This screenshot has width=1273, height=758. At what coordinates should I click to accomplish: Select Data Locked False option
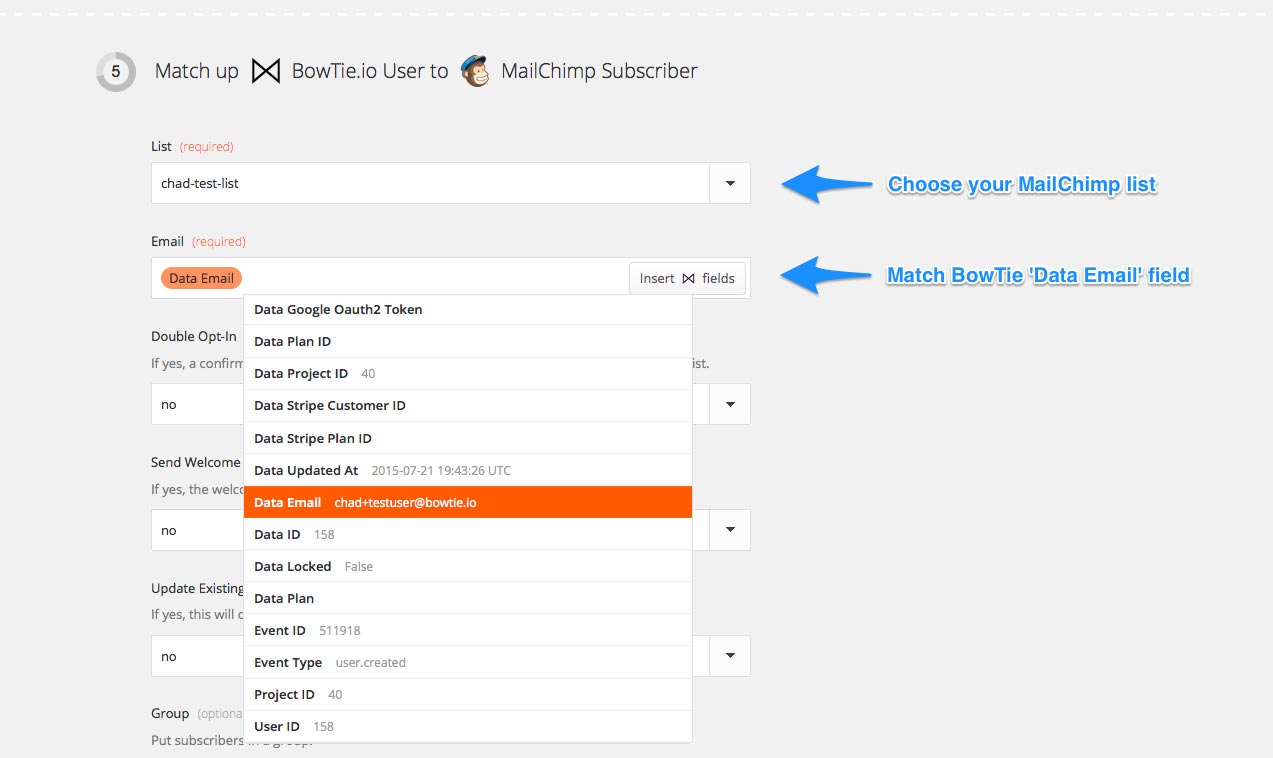(x=468, y=566)
